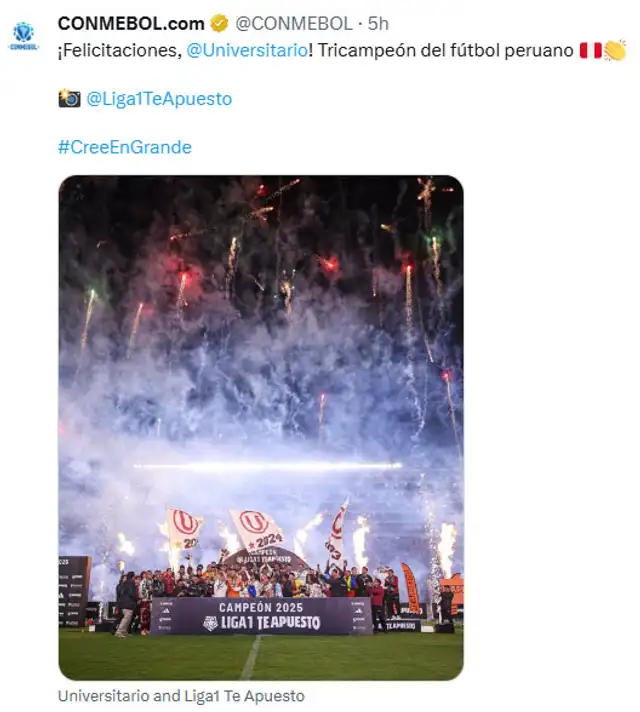The width and height of the screenshot is (640, 712).
Task: Click the tweet text 'Tricampeón del fútbol peruano'
Action: 446,50
